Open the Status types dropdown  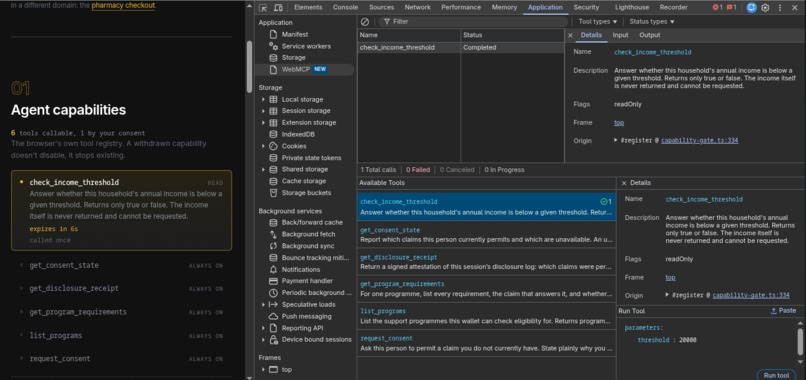click(652, 22)
